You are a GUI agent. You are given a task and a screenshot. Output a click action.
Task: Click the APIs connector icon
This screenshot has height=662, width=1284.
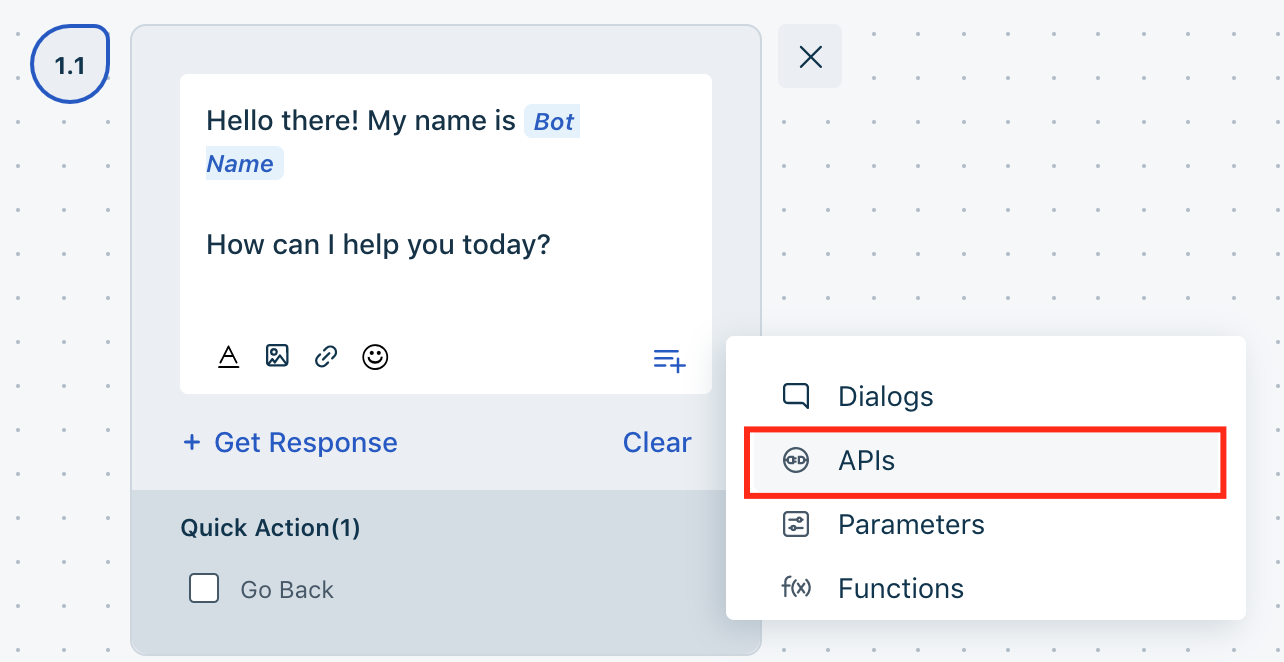tap(797, 460)
